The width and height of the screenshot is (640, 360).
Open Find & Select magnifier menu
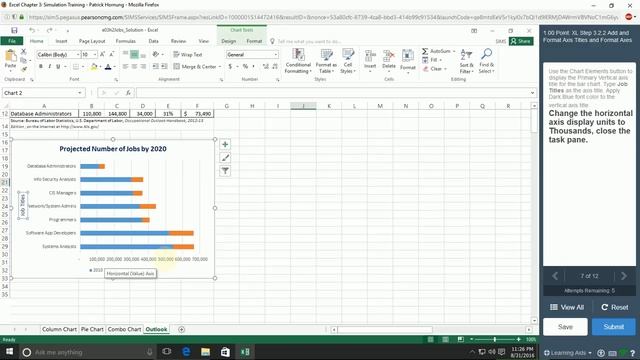486,61
